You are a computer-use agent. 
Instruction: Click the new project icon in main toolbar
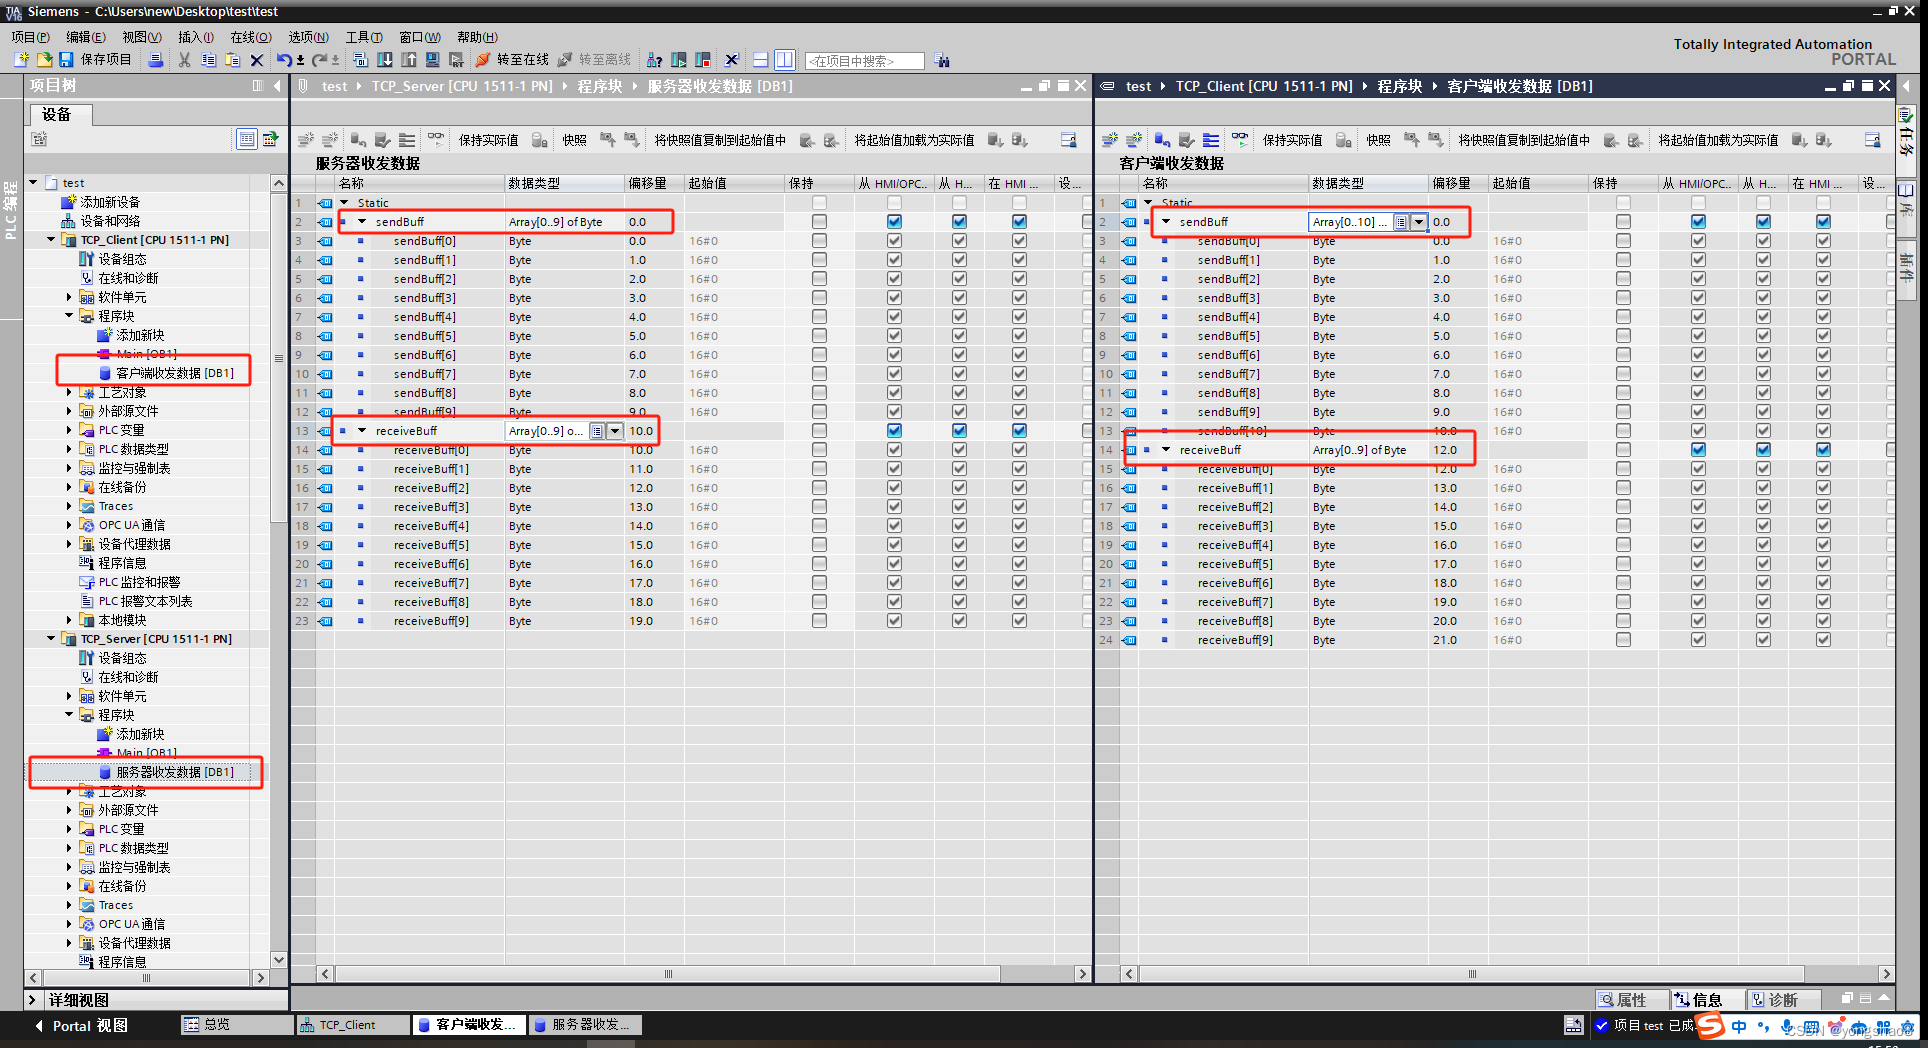tap(21, 60)
